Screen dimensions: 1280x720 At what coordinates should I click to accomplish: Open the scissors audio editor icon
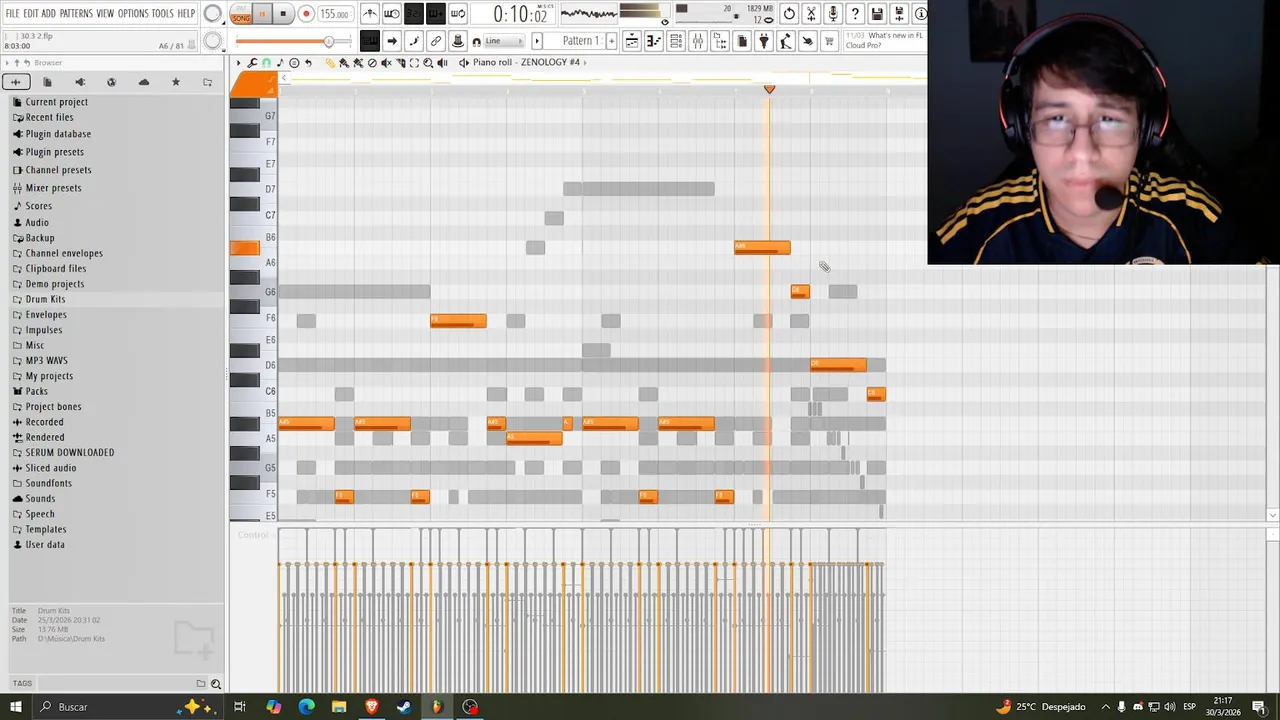pyautogui.click(x=811, y=14)
